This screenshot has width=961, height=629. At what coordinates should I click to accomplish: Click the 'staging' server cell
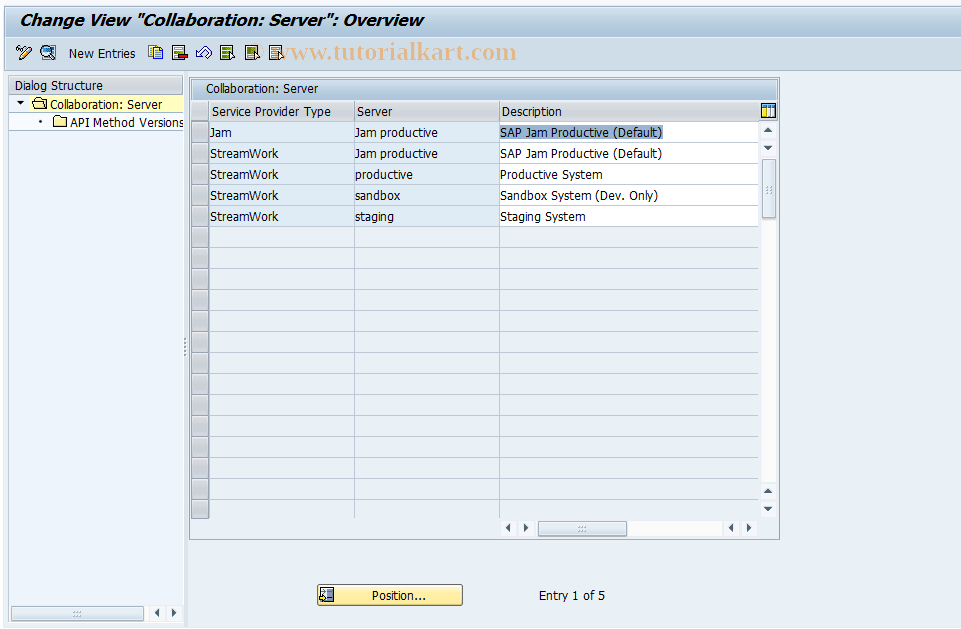[427, 216]
